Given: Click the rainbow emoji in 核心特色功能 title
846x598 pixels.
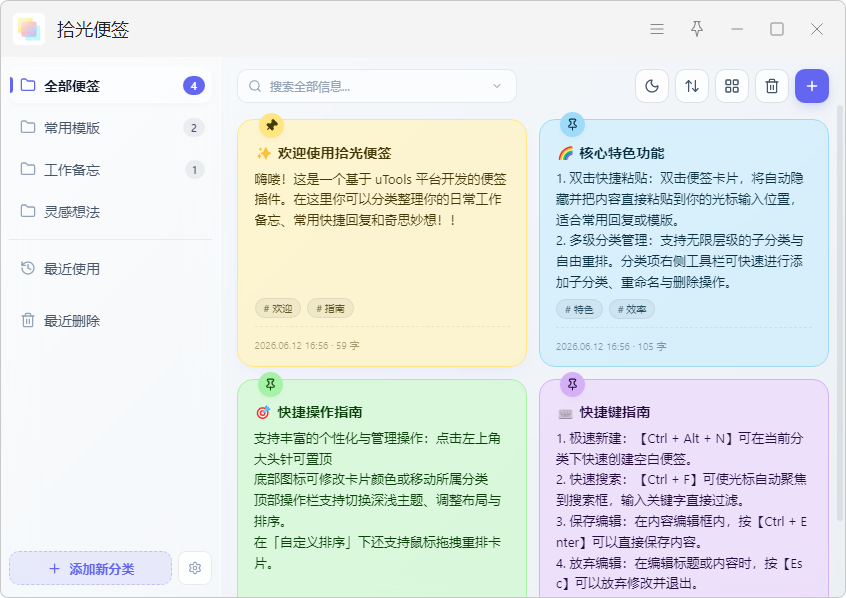Looking at the screenshot, I should coord(565,154).
